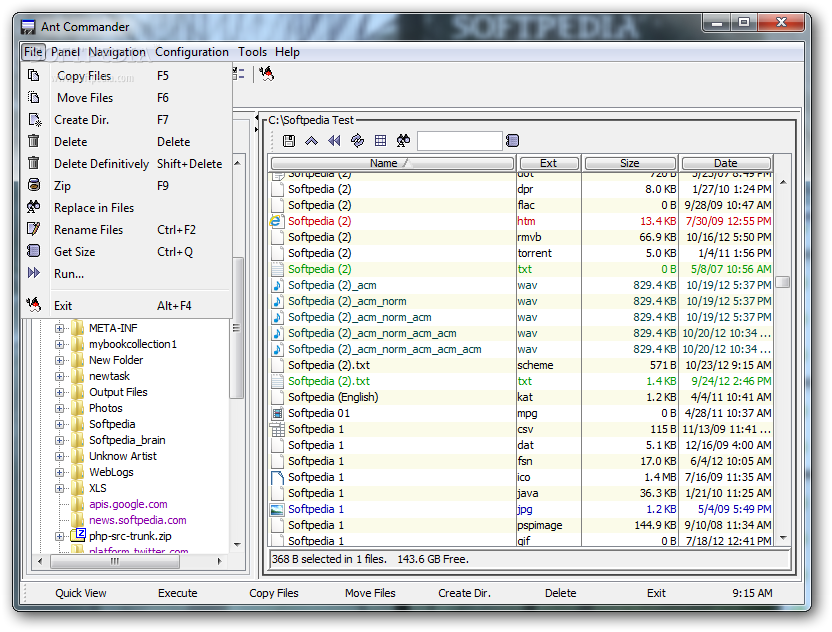Expand the php-src-trunk.zip node
Viewport: 832px width, 632px height.
point(59,536)
